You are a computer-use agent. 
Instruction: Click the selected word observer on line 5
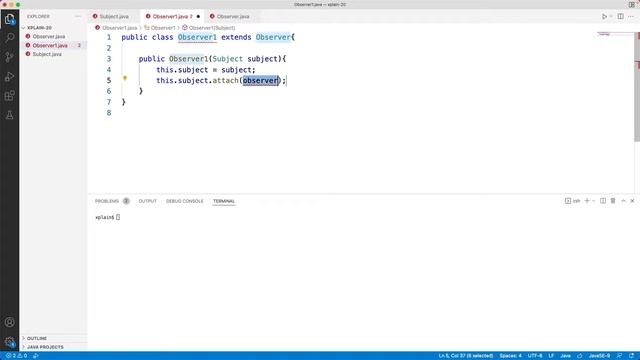click(x=260, y=80)
